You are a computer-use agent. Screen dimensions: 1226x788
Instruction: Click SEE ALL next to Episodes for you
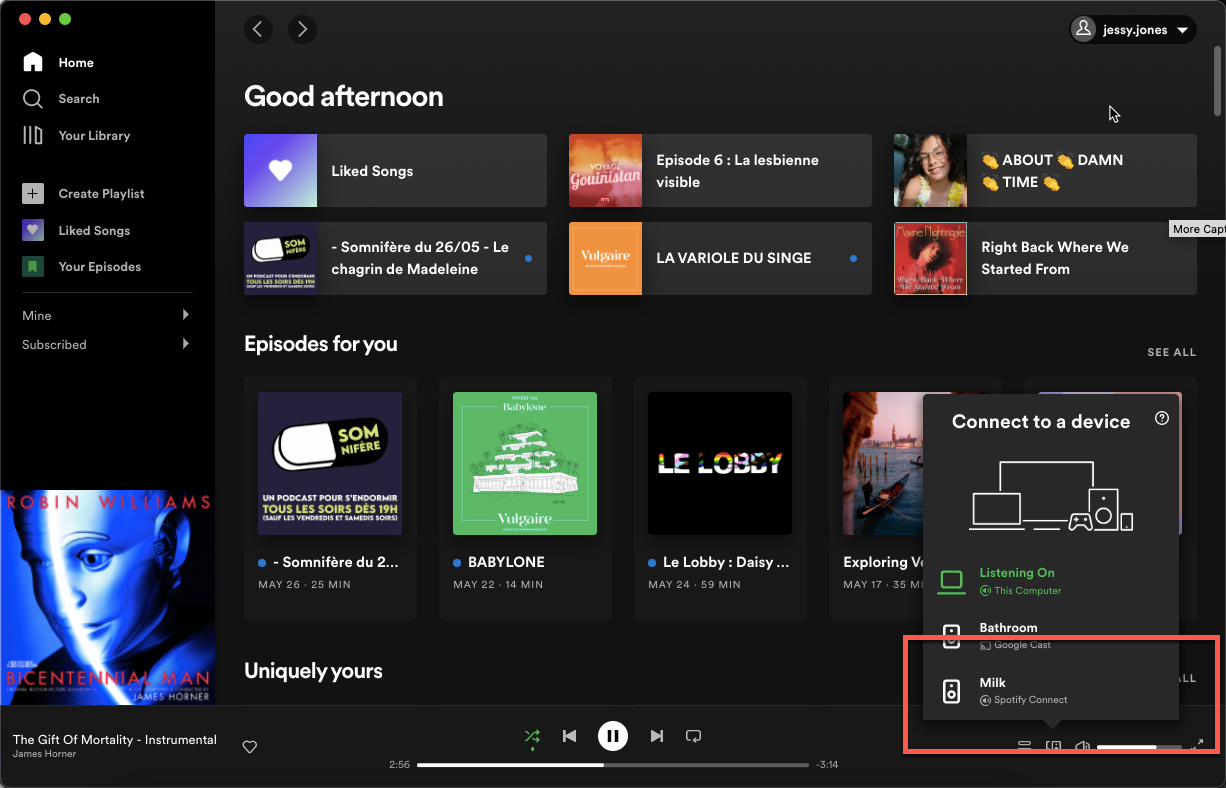[x=1171, y=352]
